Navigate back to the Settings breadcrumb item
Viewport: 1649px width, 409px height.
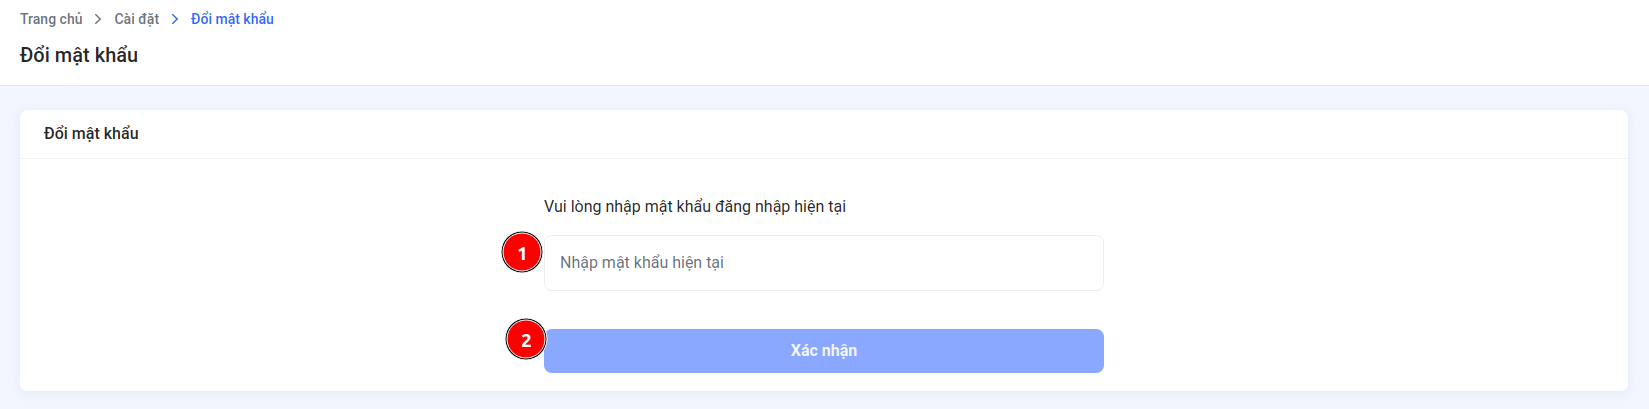coord(137,19)
